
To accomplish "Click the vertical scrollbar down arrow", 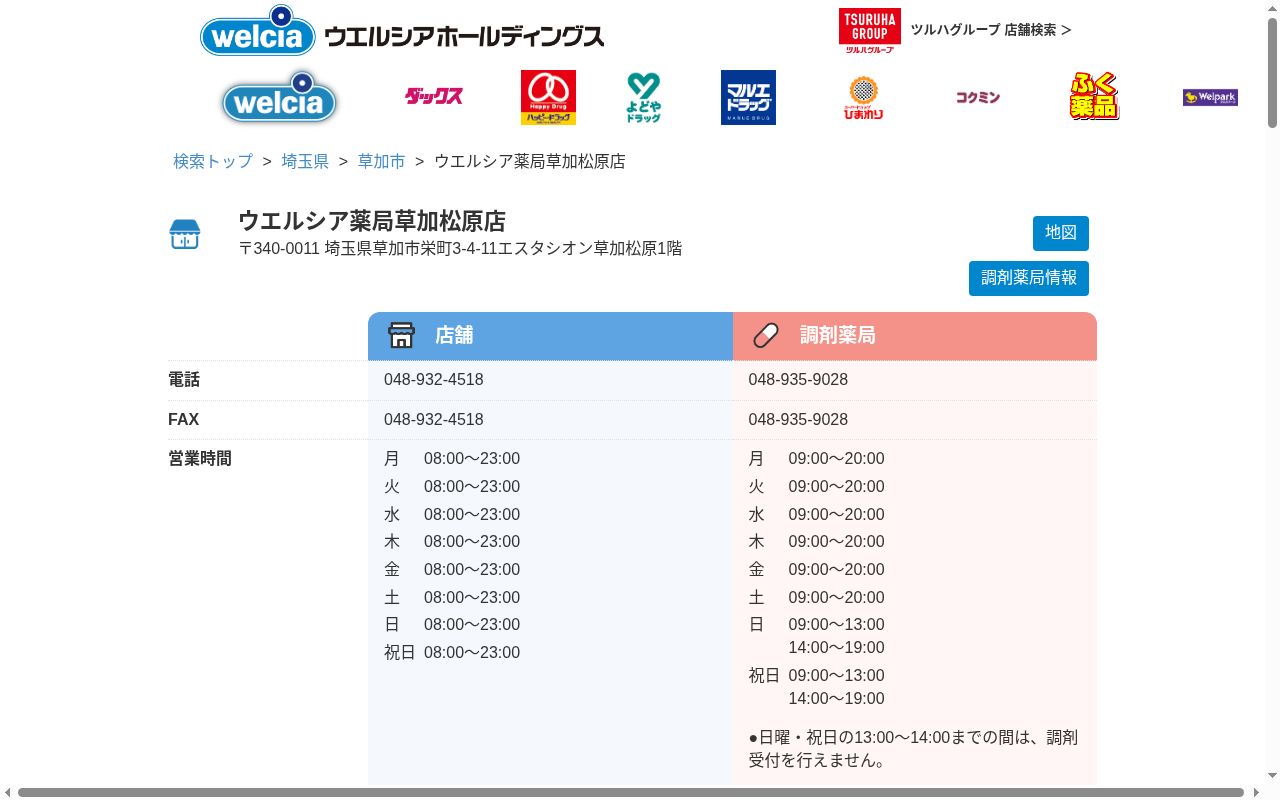I will [1272, 776].
